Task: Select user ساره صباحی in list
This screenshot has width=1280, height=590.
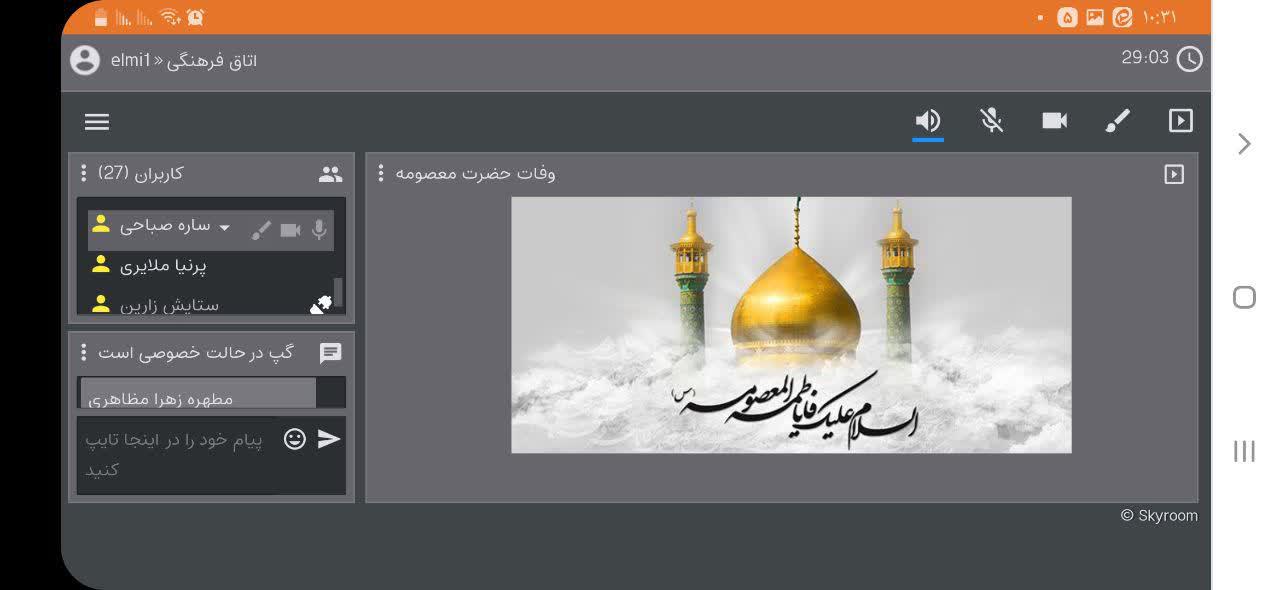Action: pos(211,229)
